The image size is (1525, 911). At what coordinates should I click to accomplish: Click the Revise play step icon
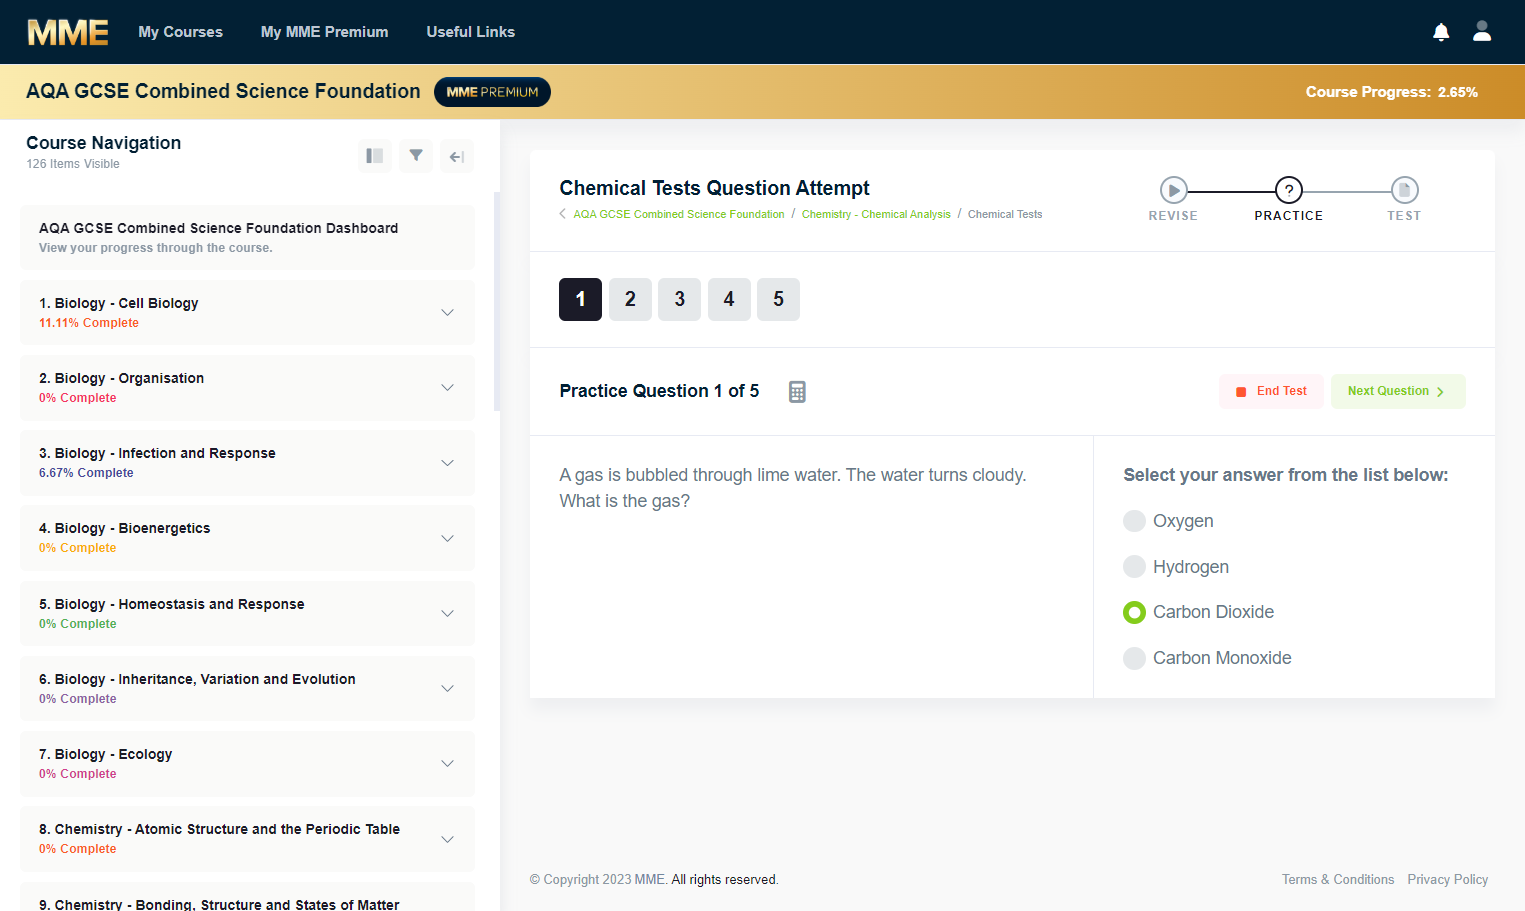pyautogui.click(x=1173, y=190)
